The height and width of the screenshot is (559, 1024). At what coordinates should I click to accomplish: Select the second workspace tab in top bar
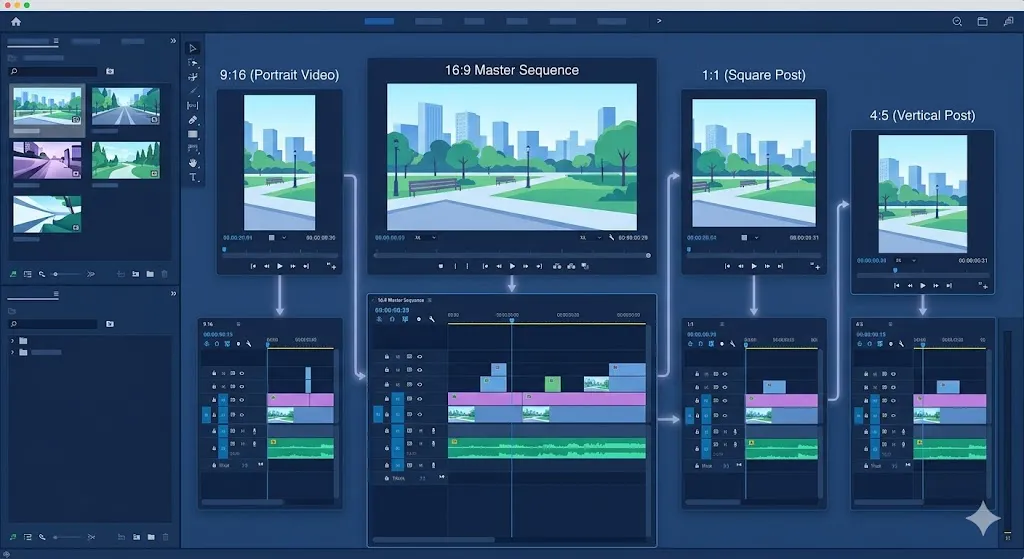pos(428,22)
